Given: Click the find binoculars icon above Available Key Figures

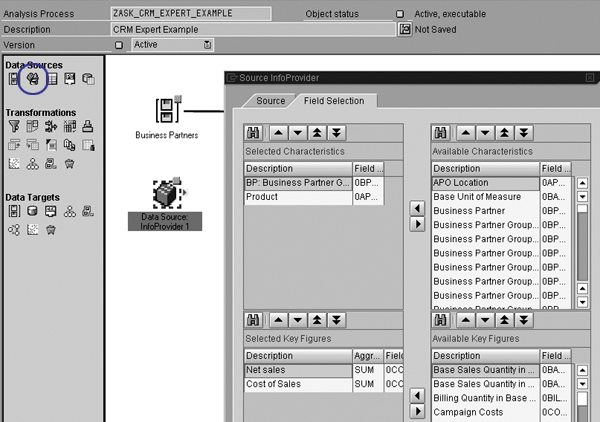Looking at the screenshot, I should (442, 319).
